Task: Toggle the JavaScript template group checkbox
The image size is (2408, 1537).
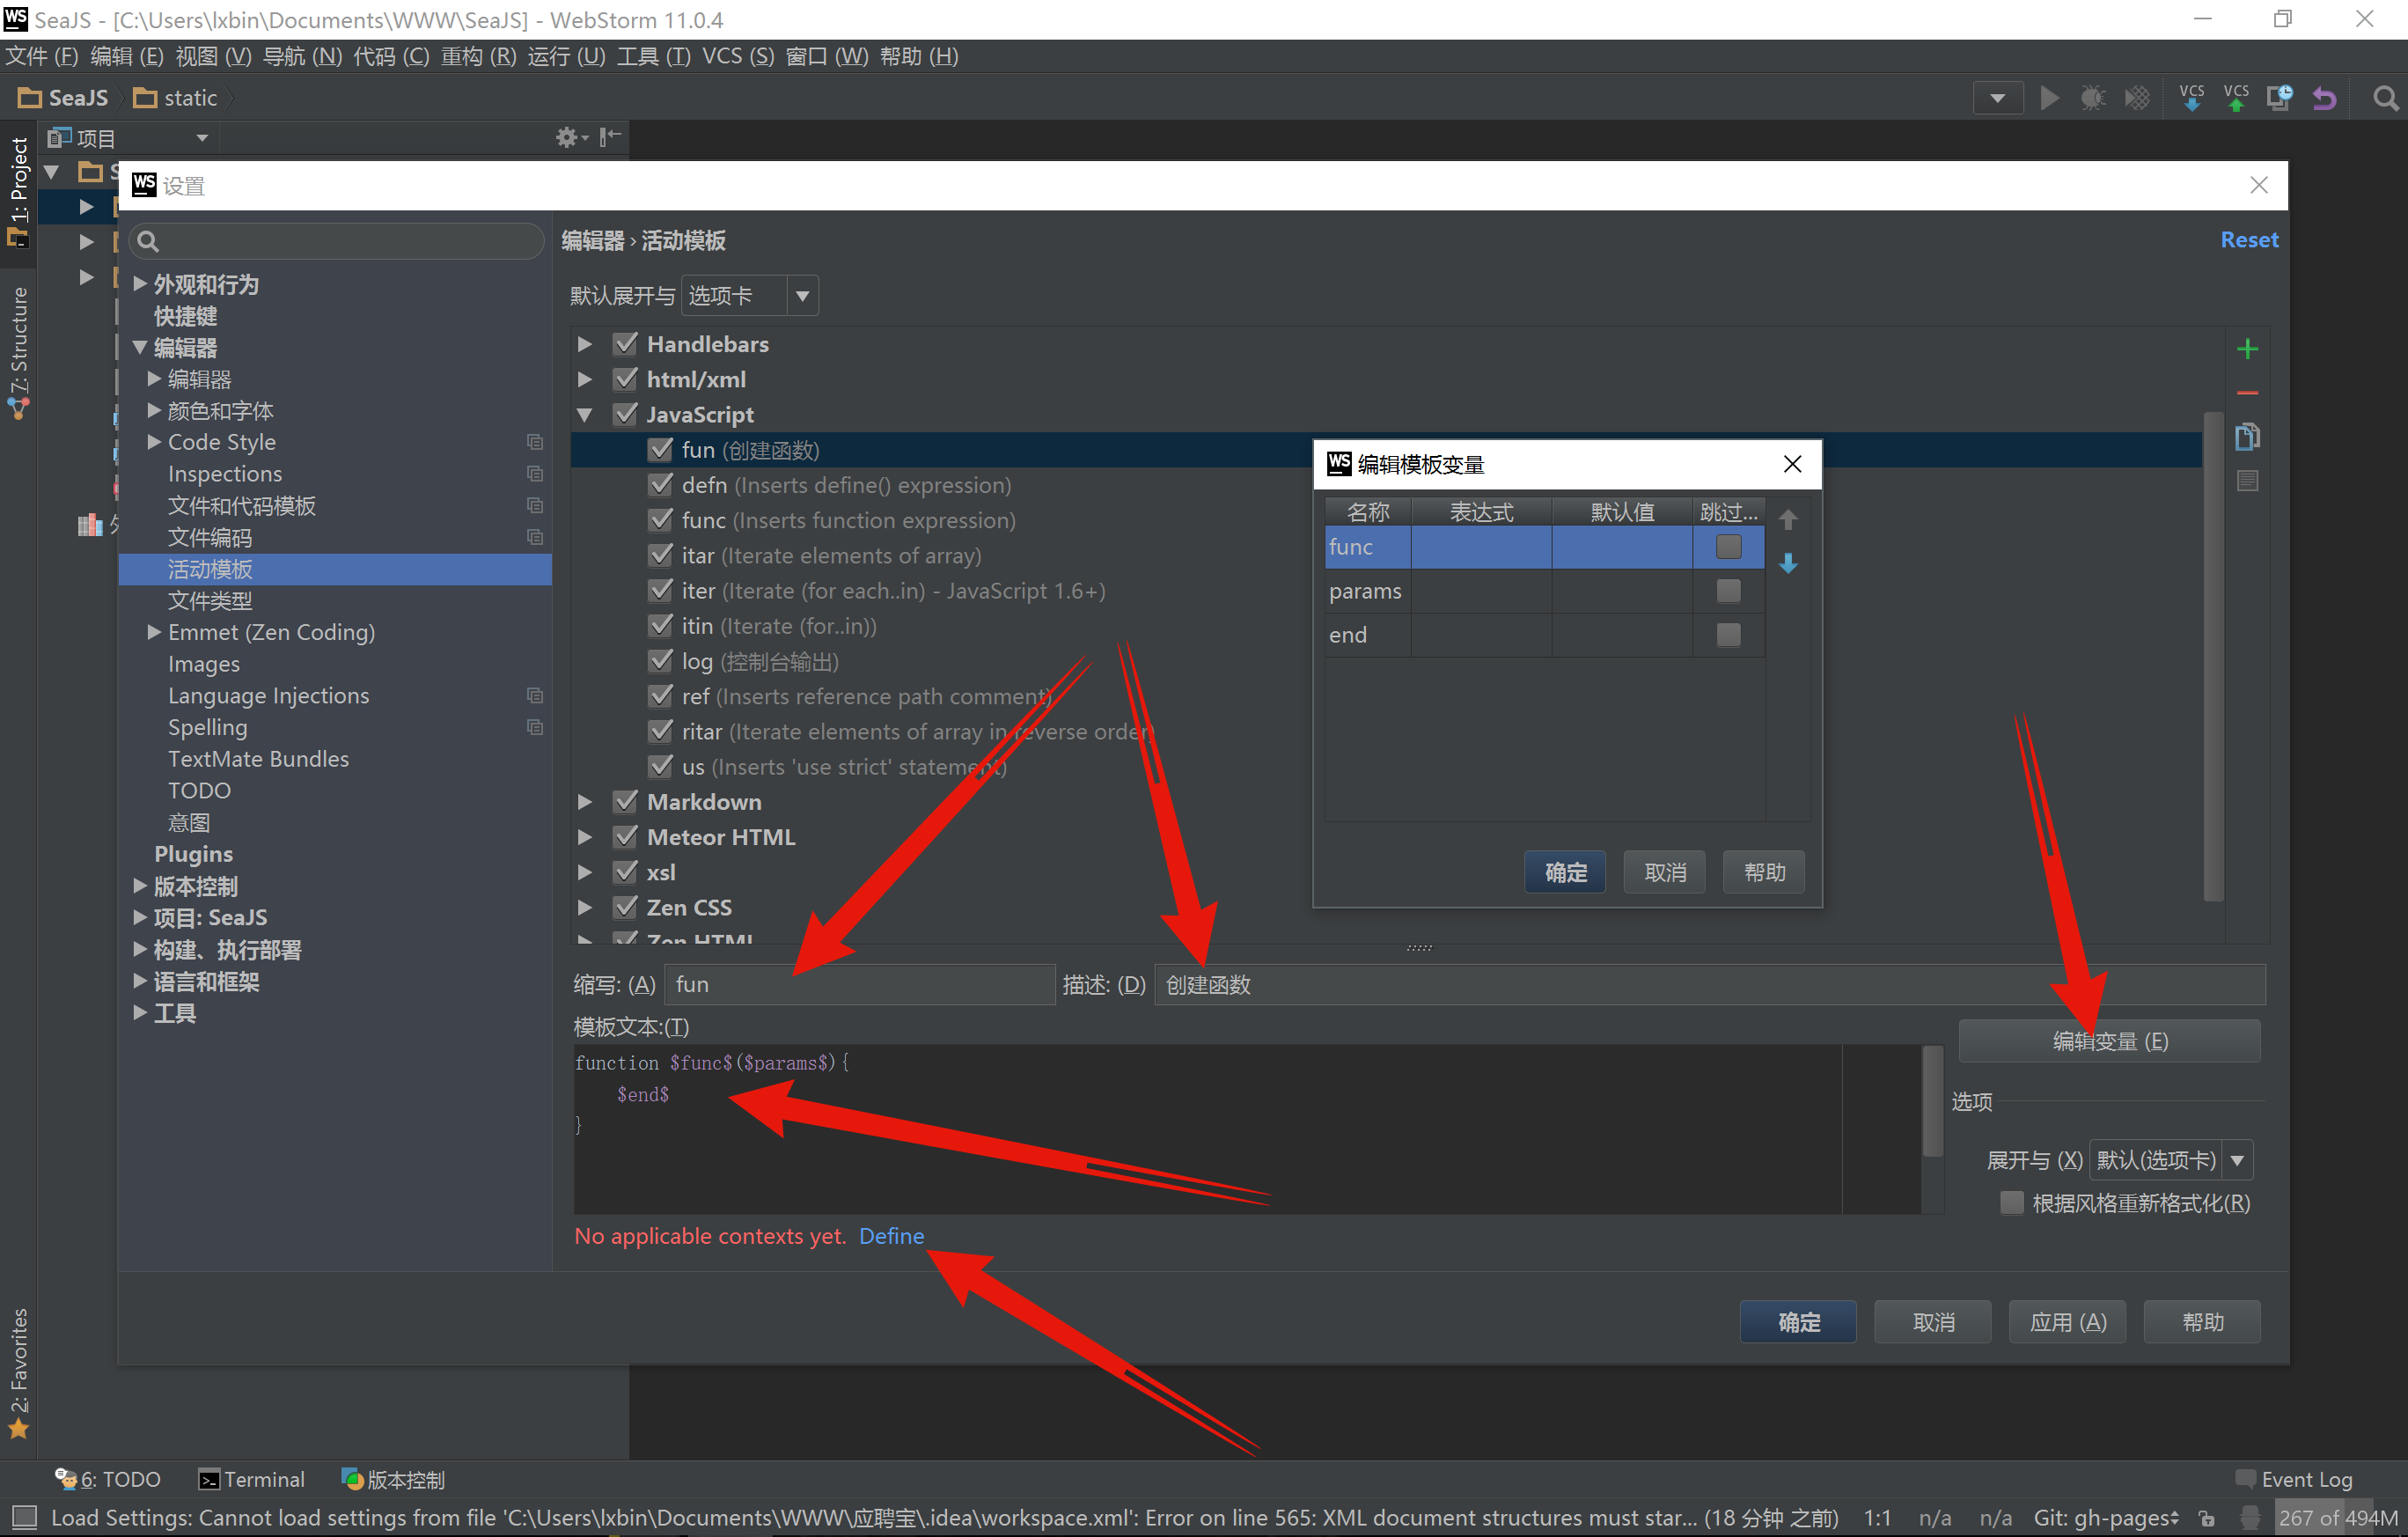Action: point(626,414)
